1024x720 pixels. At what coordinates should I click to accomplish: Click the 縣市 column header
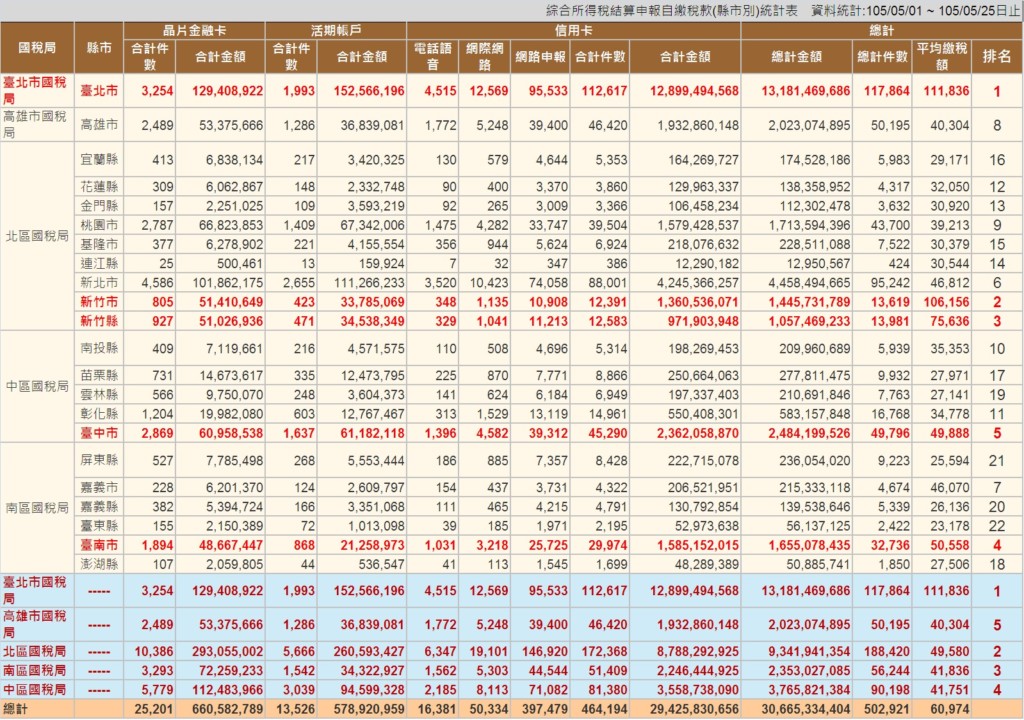[99, 47]
